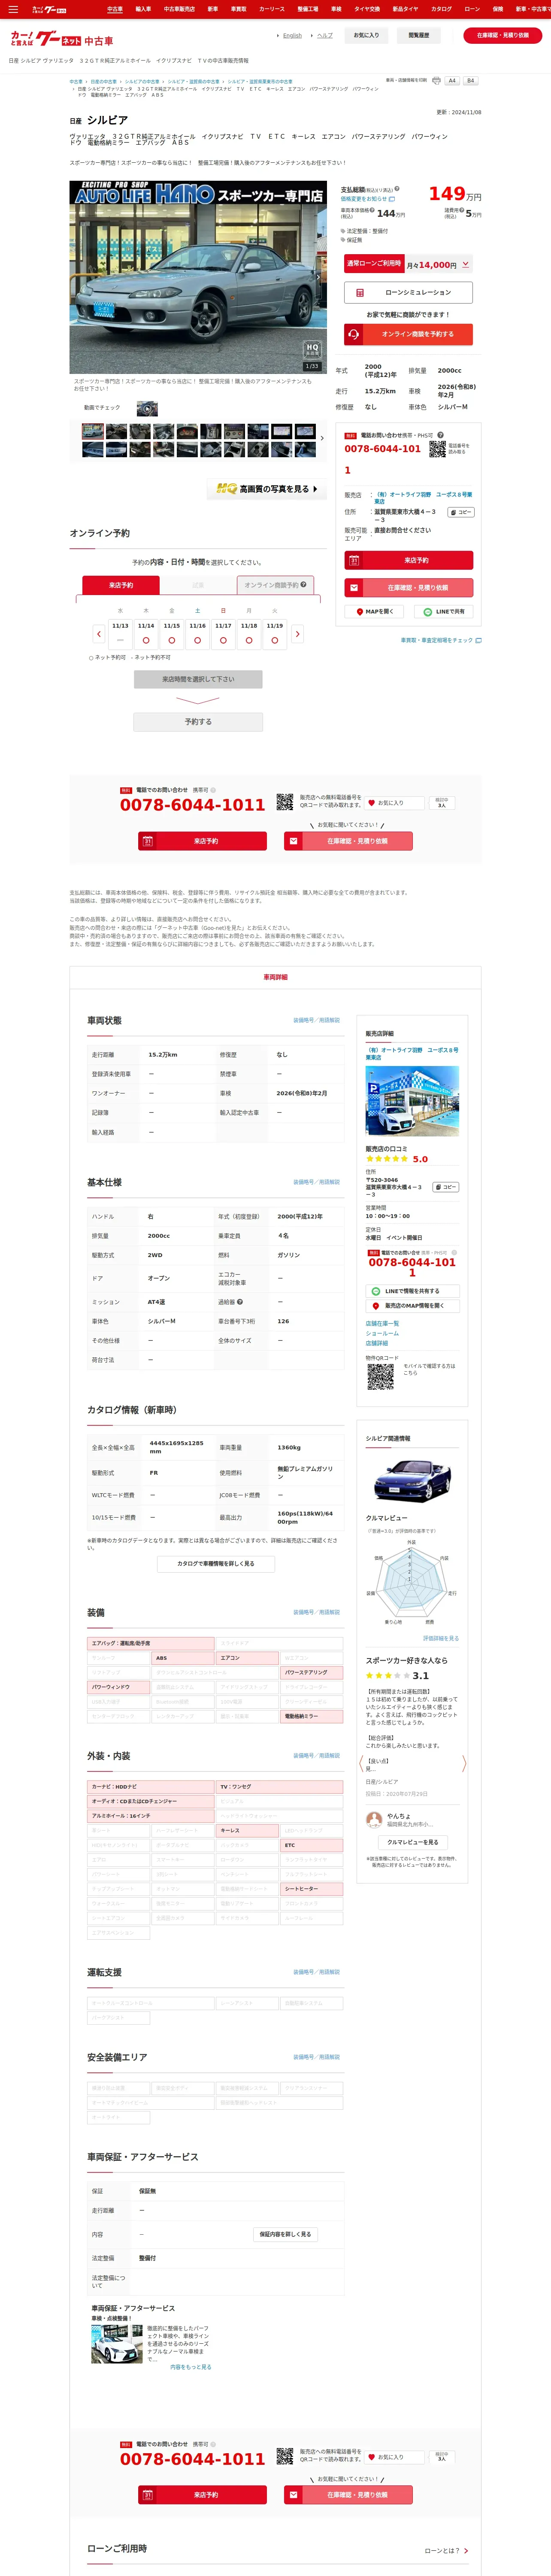
Task: Select the 11/16 reservation slot
Action: pos(197,634)
